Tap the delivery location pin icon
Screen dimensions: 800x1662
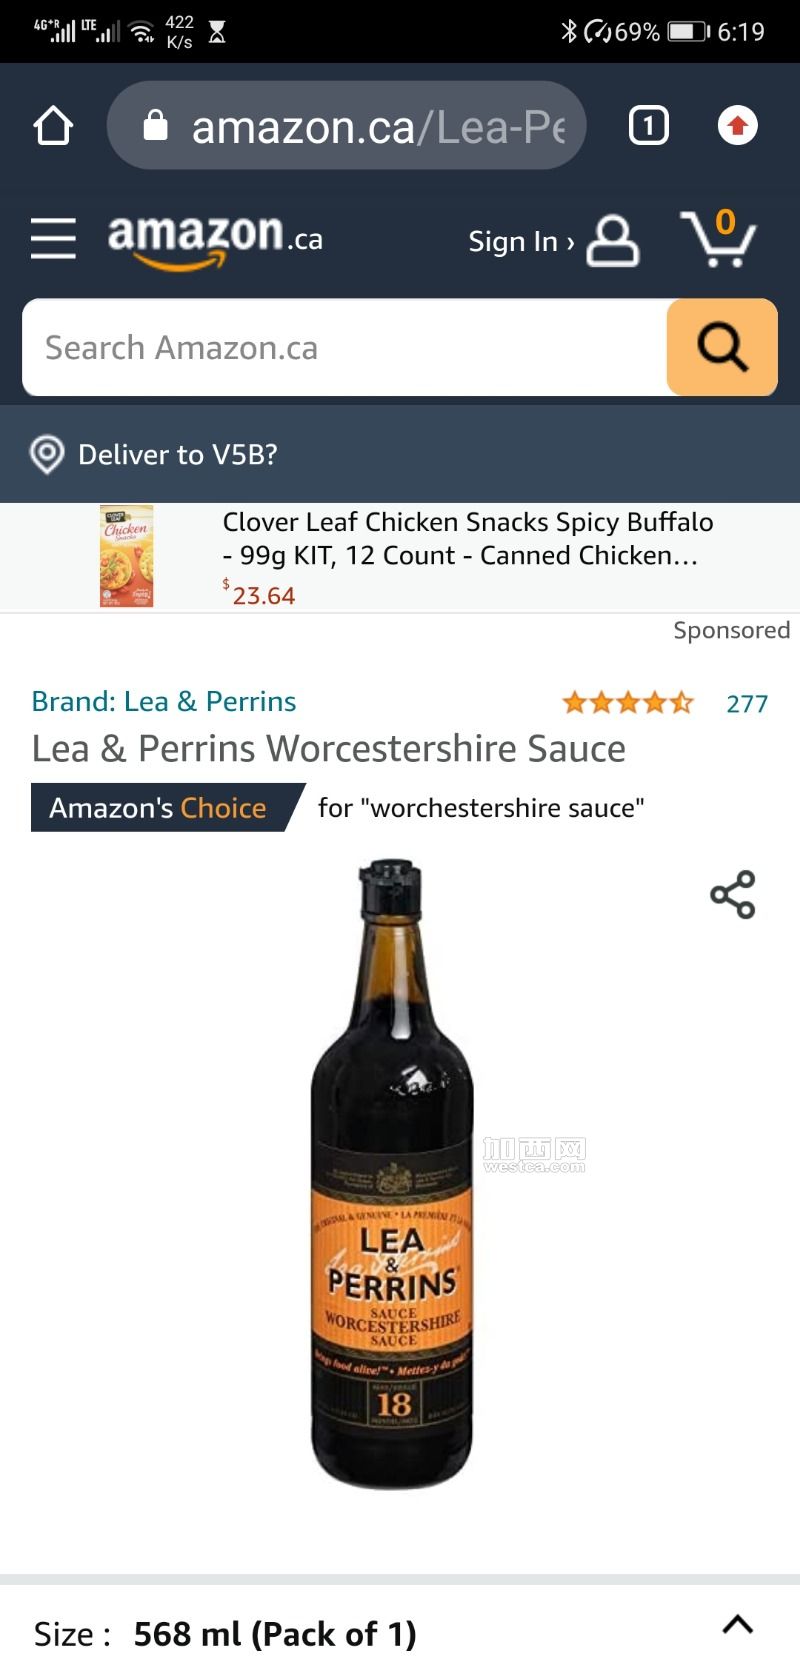[x=47, y=455]
